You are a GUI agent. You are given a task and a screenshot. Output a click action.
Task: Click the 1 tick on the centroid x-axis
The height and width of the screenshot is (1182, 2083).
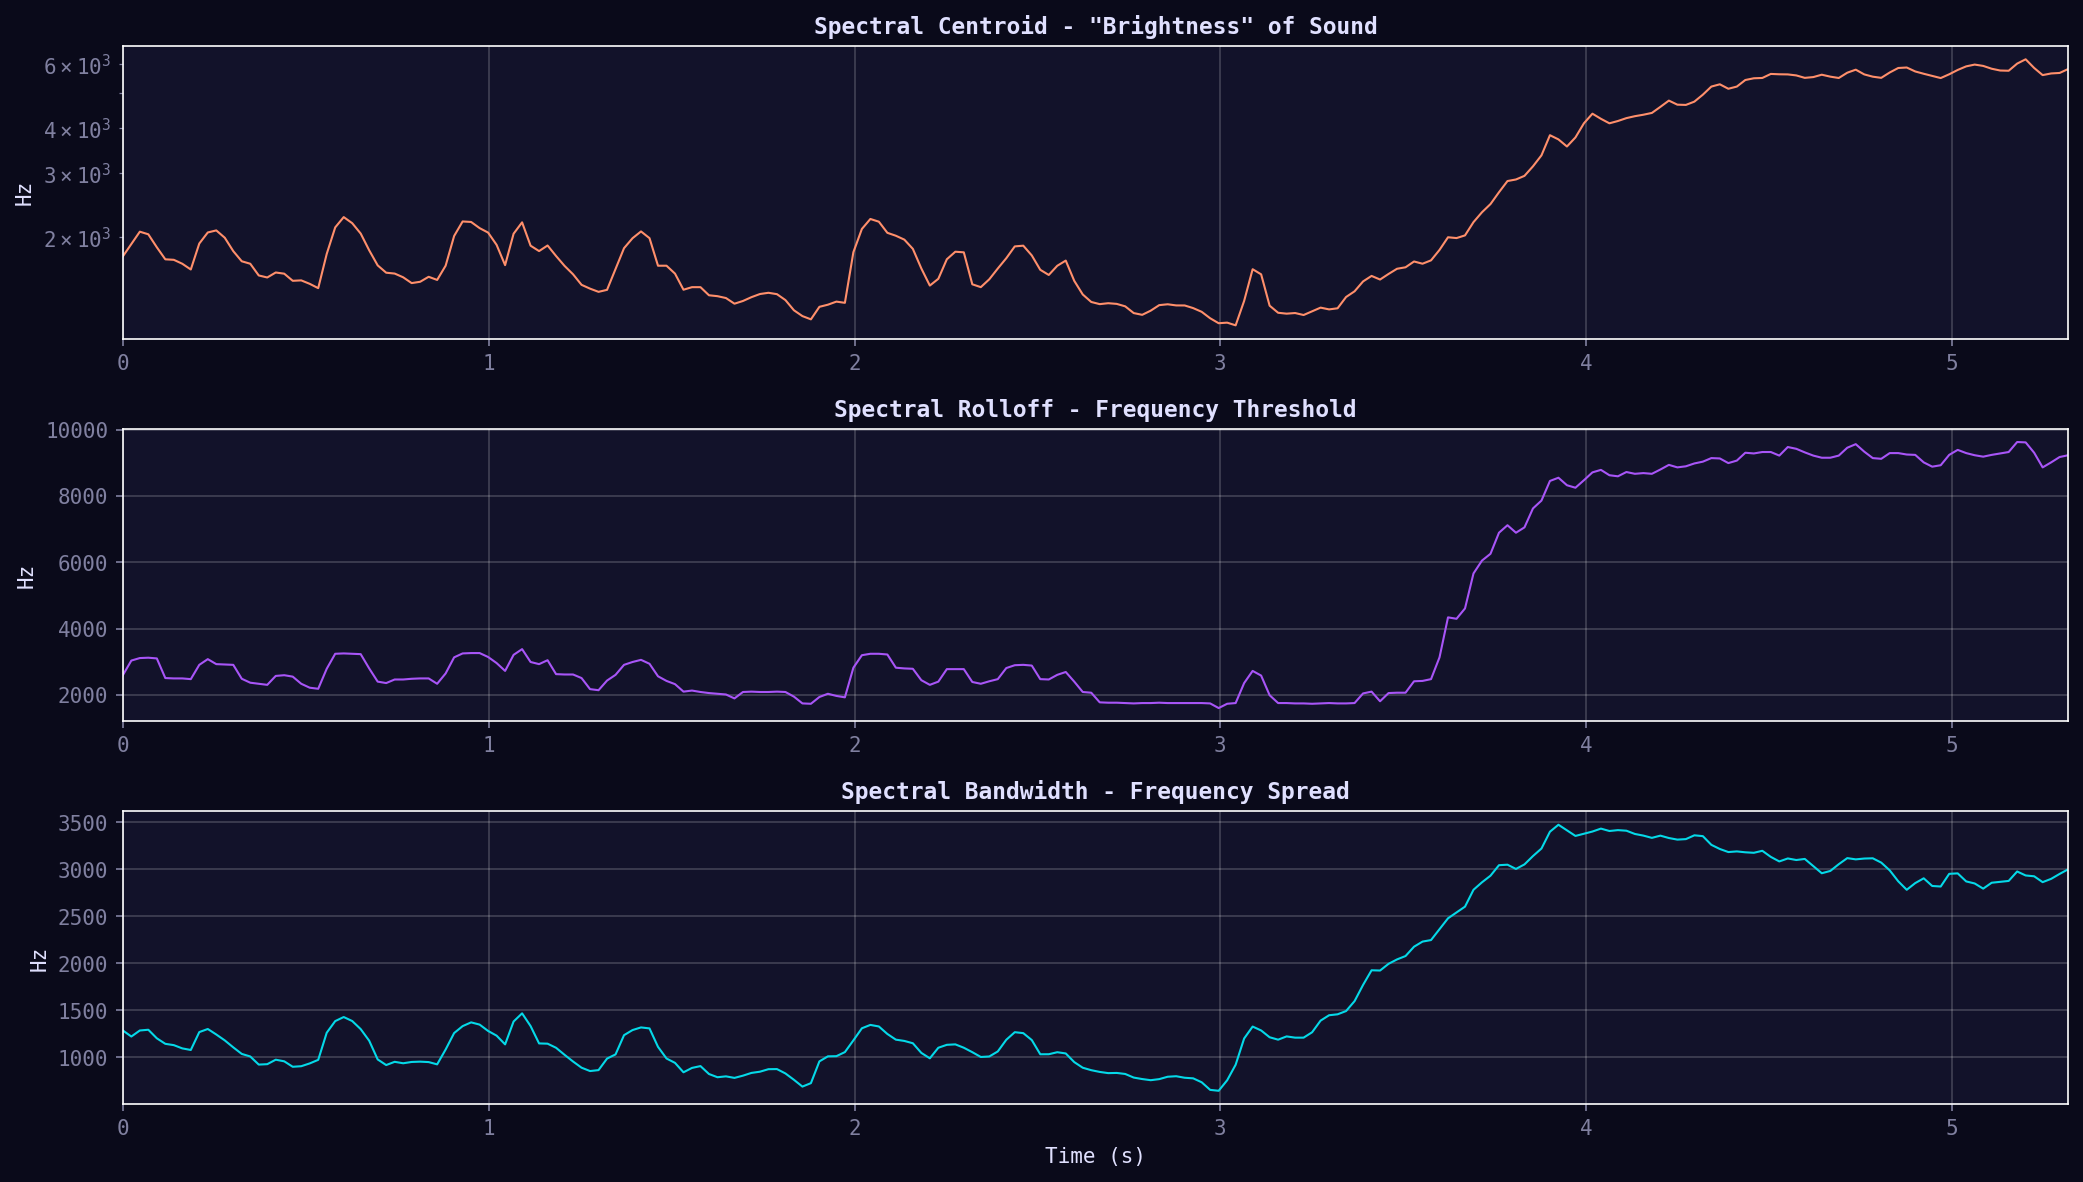(489, 363)
